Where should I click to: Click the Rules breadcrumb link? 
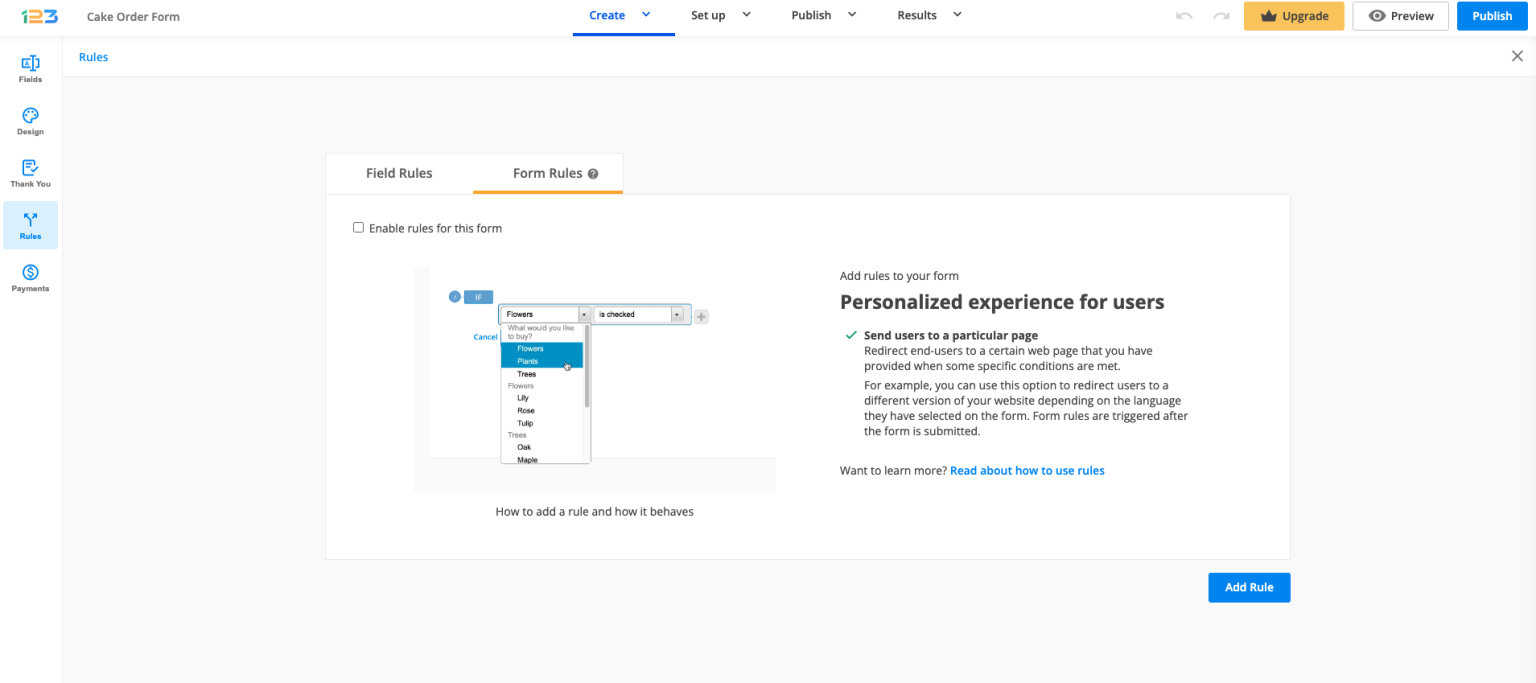[93, 57]
